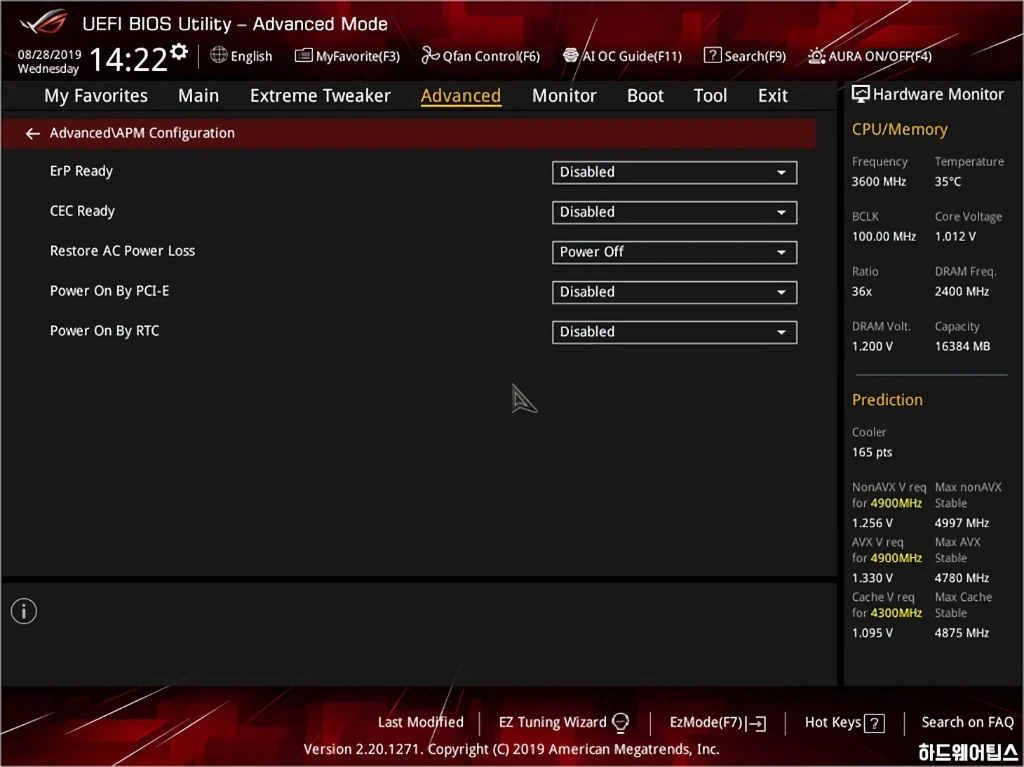This screenshot has width=1024, height=767.
Task: Click the 4300MHz cache frequency value
Action: coord(896,613)
